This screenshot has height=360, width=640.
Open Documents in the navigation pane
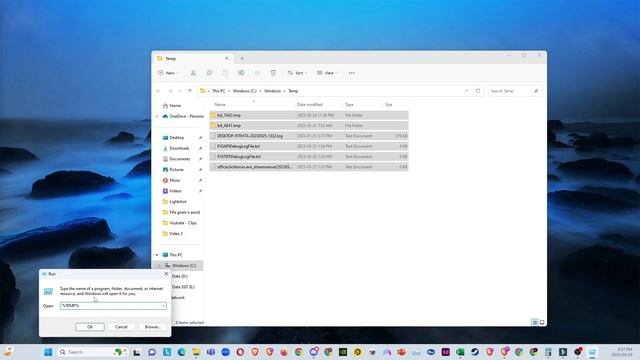coord(179,159)
